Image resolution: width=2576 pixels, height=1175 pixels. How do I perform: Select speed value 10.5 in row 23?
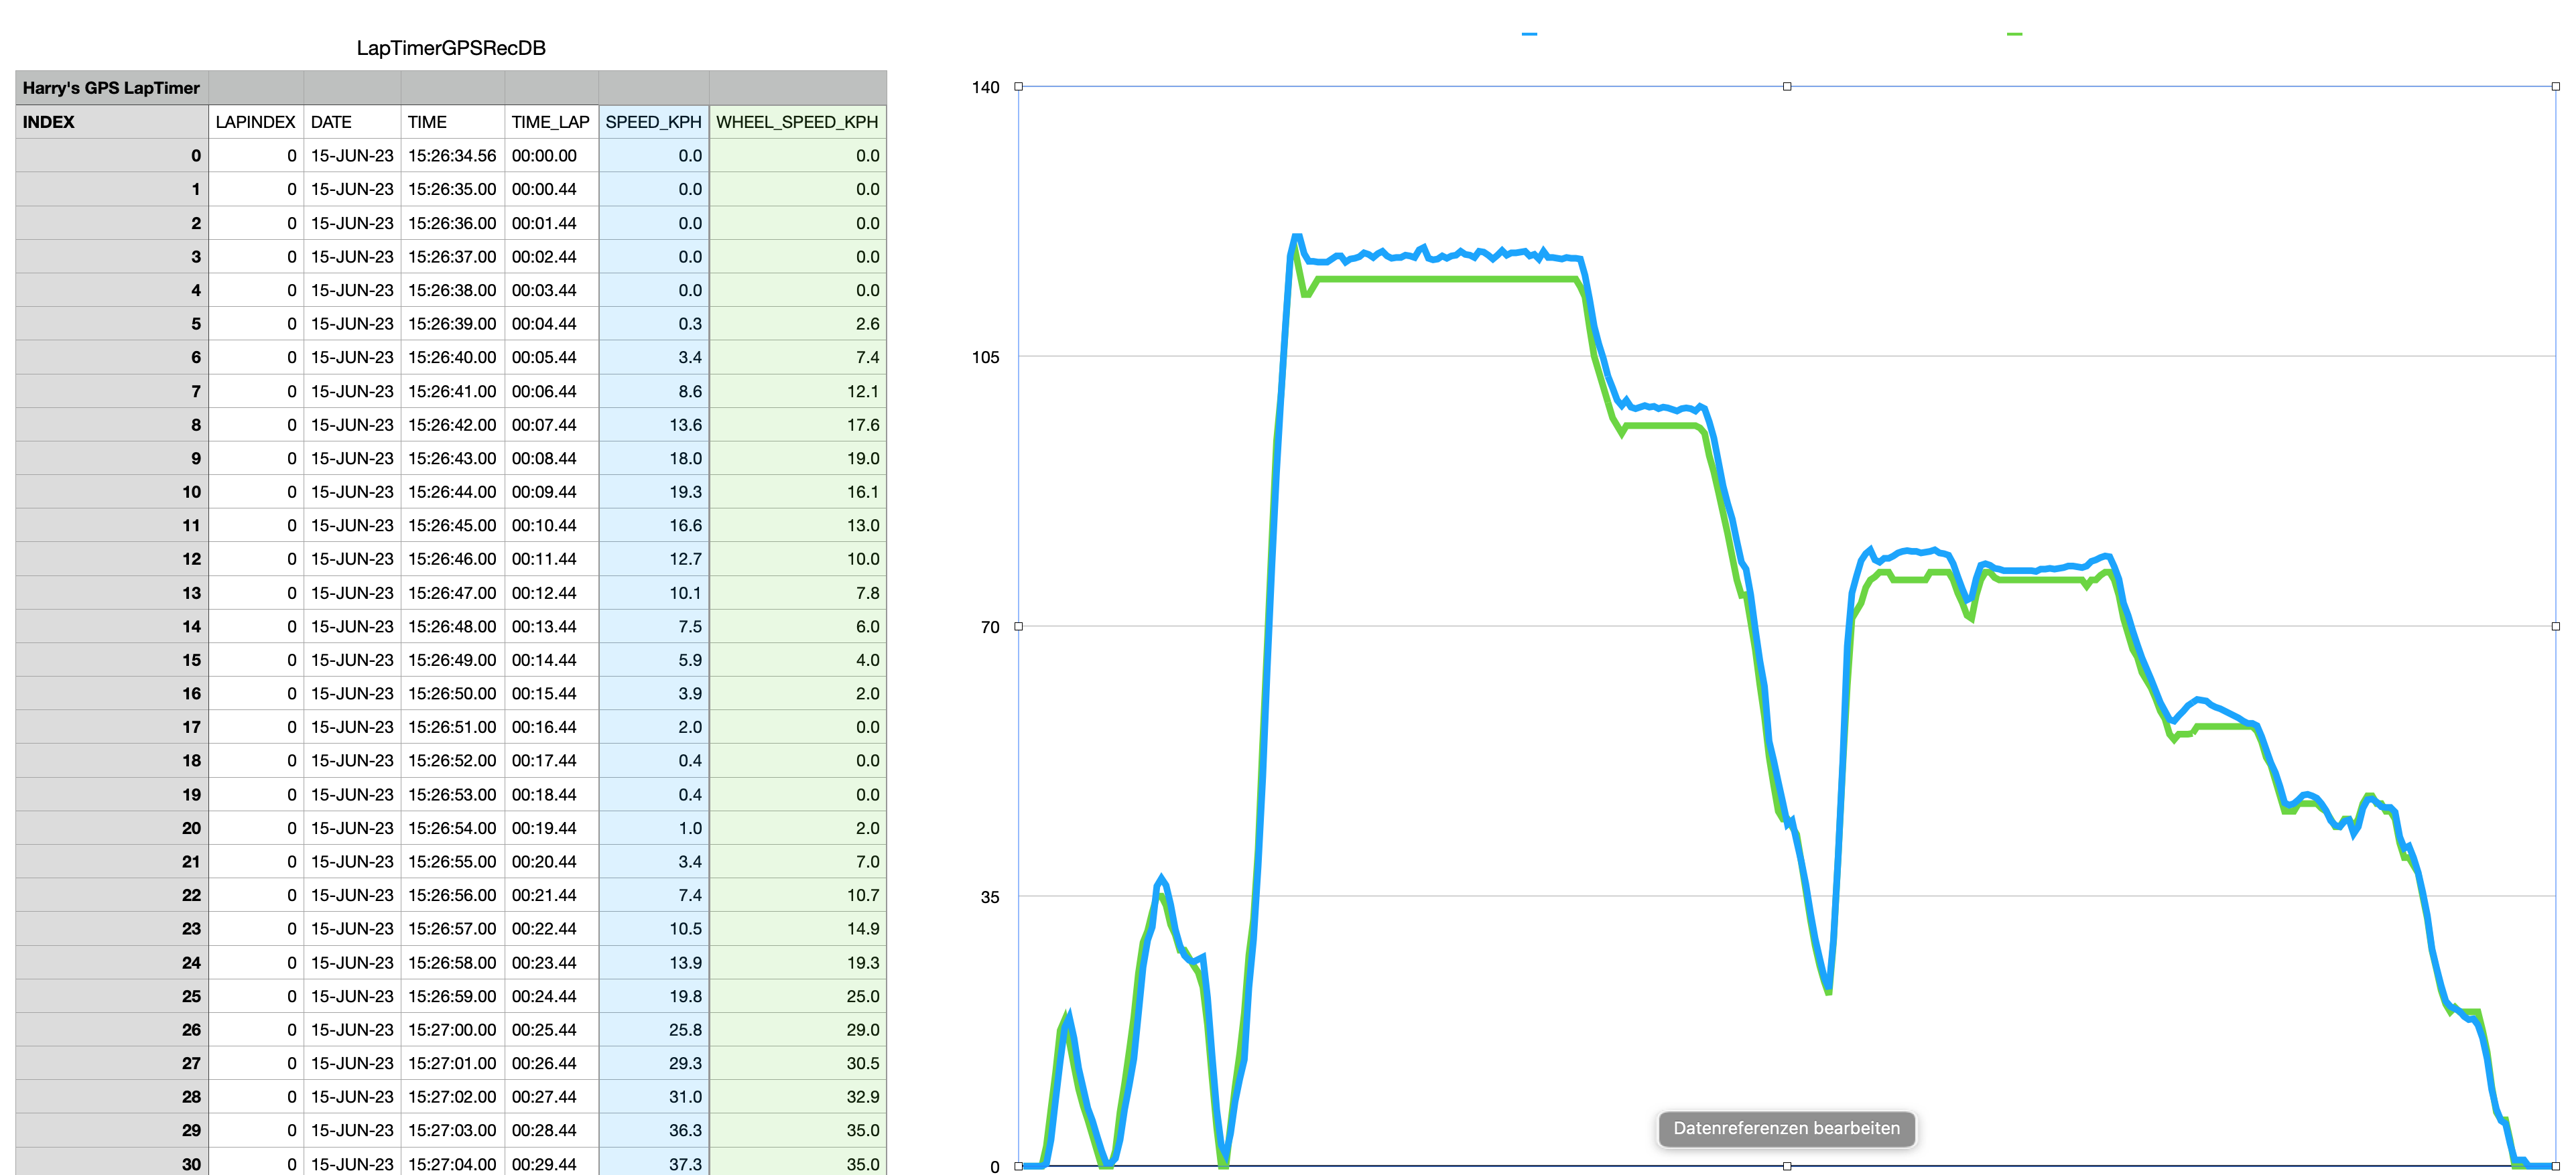pos(654,929)
